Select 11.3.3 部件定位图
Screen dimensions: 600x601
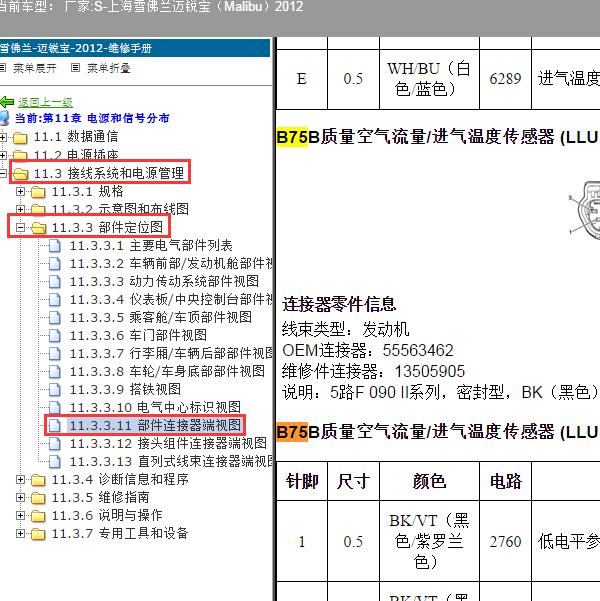pos(107,227)
